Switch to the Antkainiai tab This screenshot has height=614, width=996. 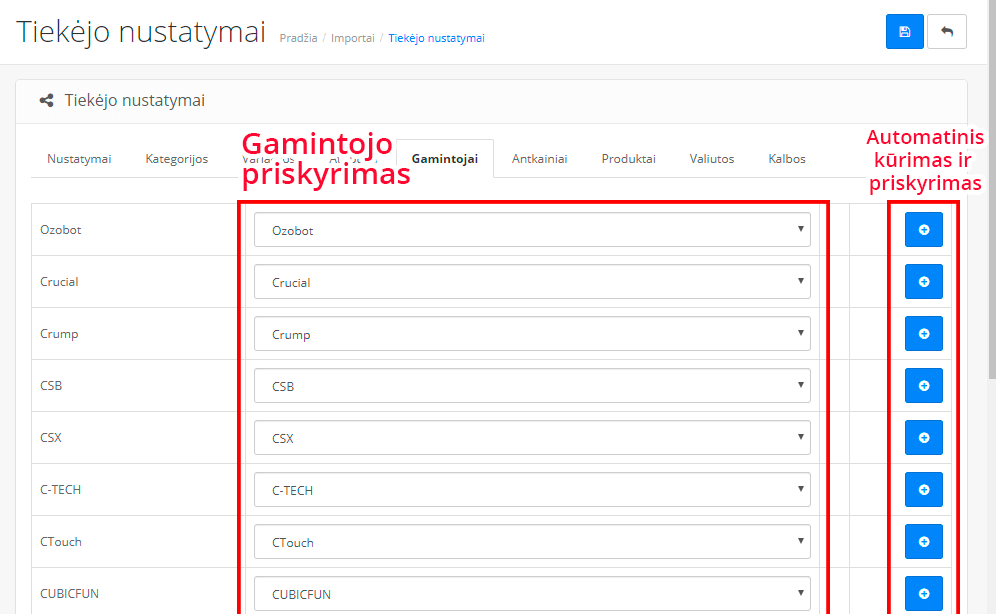click(x=539, y=159)
